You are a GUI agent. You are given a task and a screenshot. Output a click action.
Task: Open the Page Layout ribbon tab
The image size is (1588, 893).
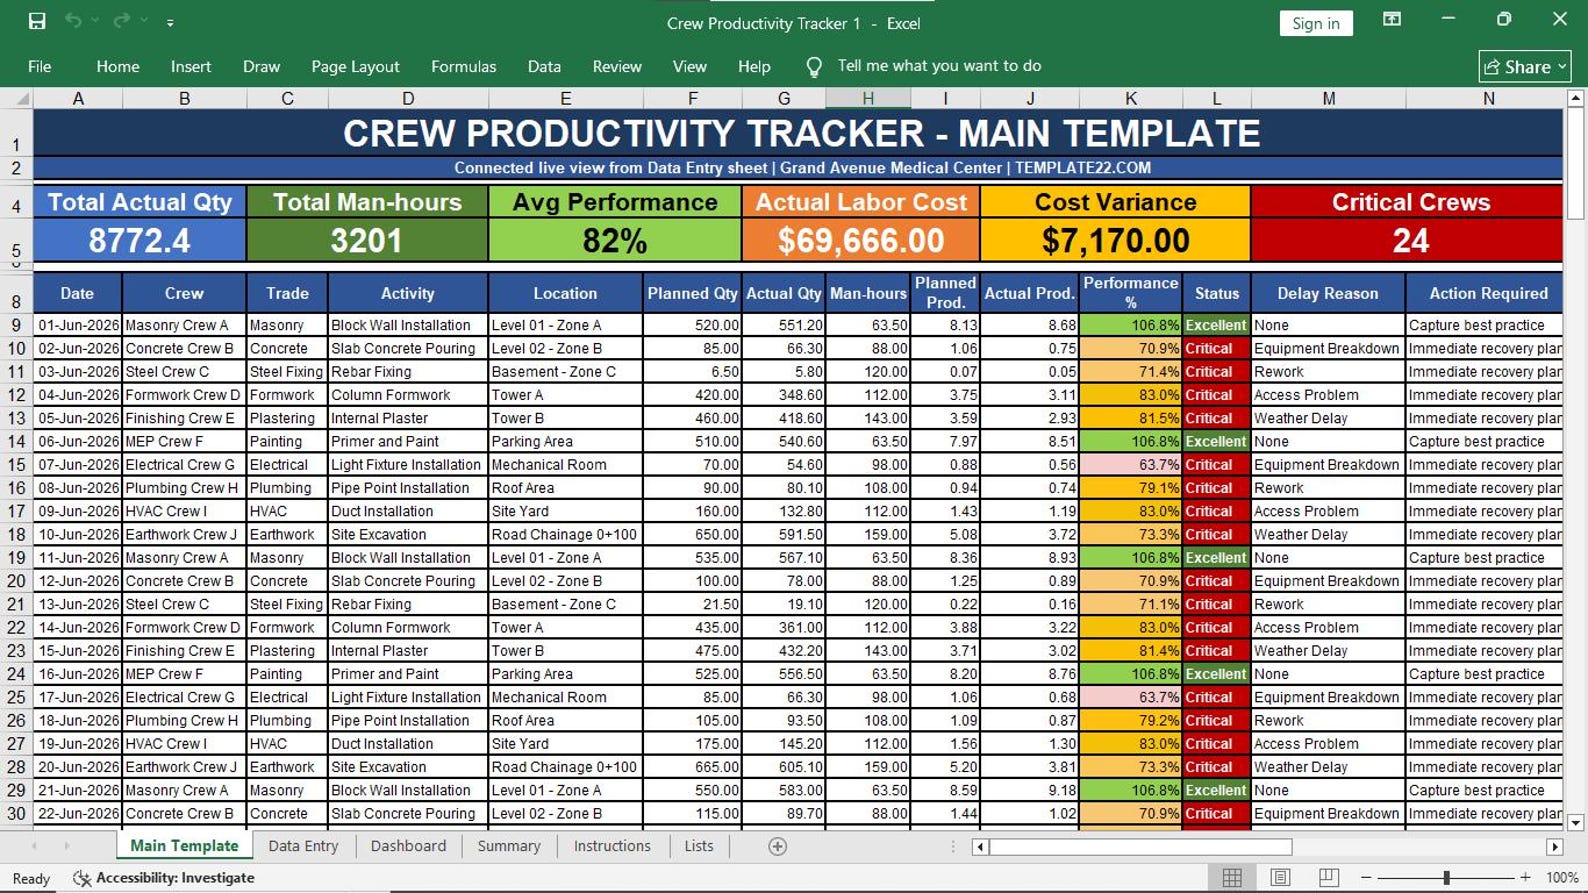(x=355, y=66)
